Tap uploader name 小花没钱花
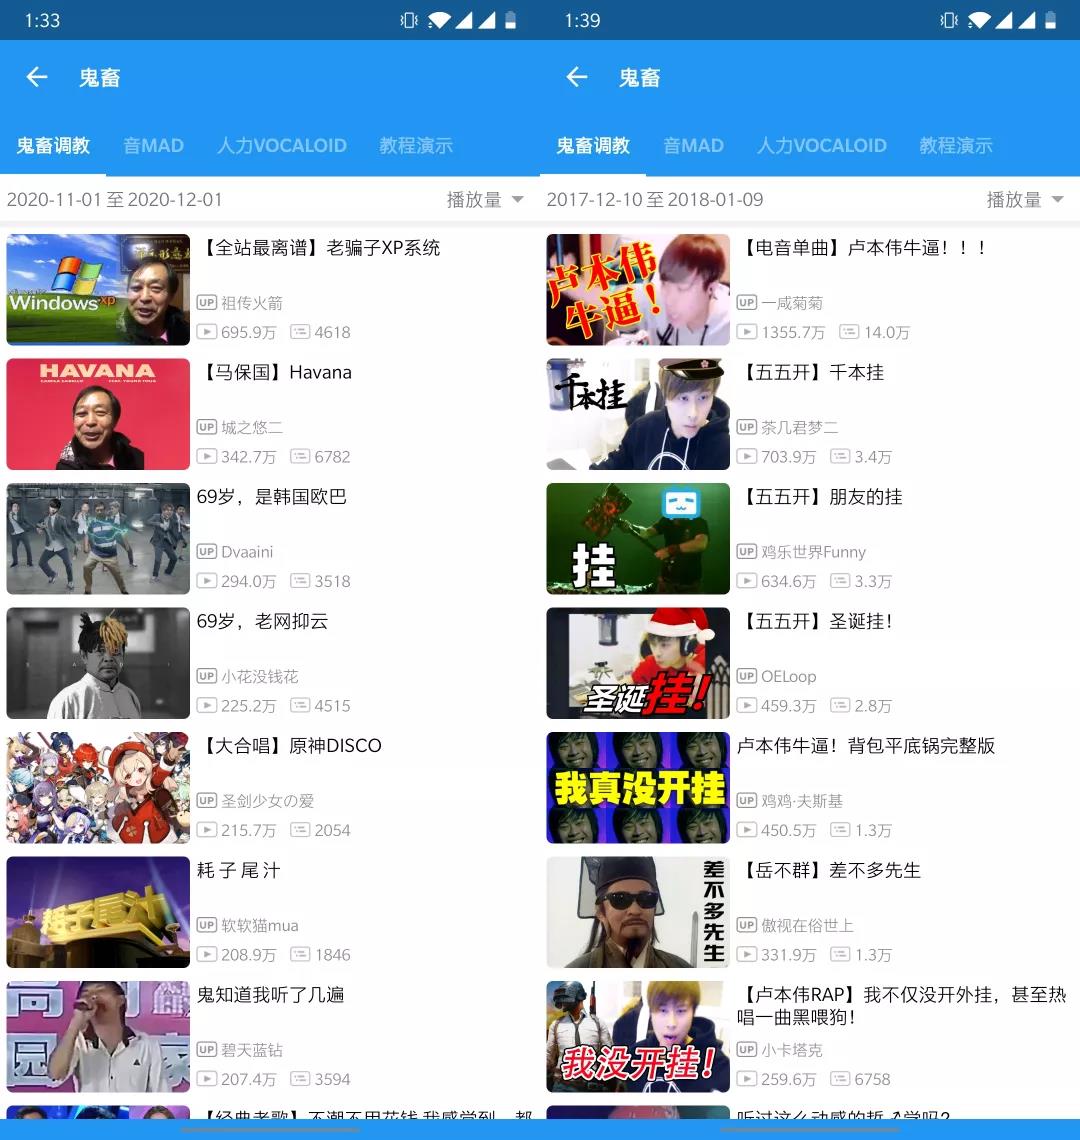Viewport: 1080px width, 1140px height. pos(260,676)
